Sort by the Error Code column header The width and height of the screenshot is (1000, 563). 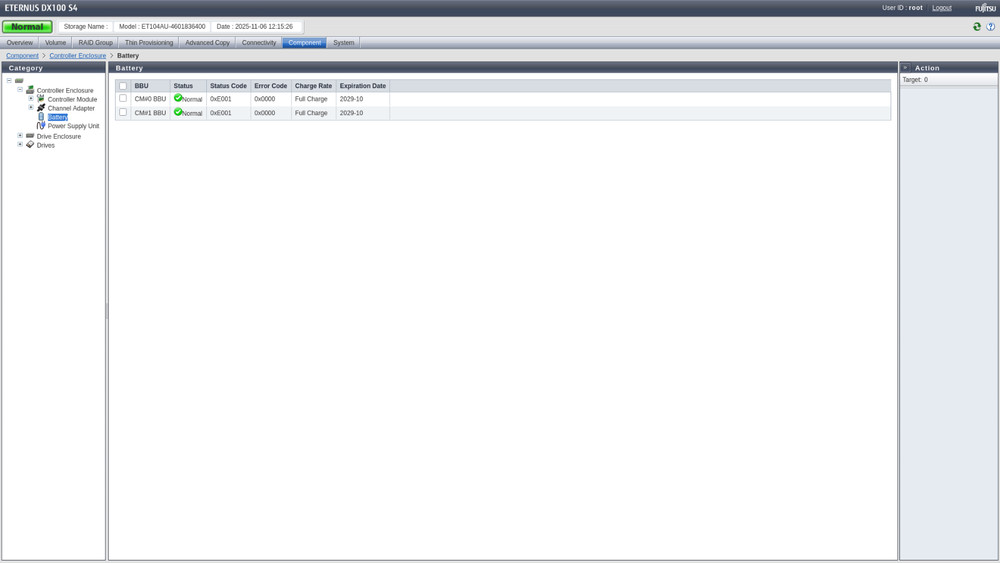tap(270, 85)
